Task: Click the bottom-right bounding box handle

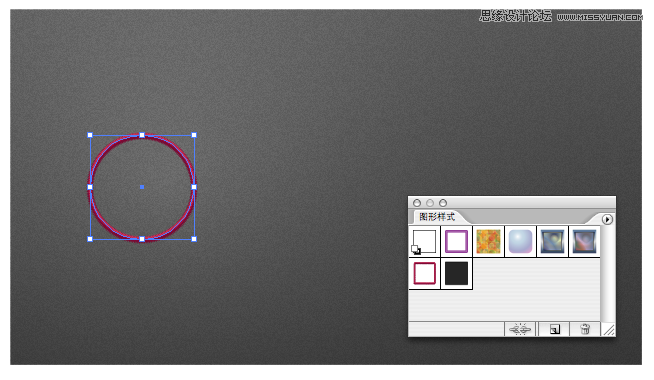Action: click(194, 239)
